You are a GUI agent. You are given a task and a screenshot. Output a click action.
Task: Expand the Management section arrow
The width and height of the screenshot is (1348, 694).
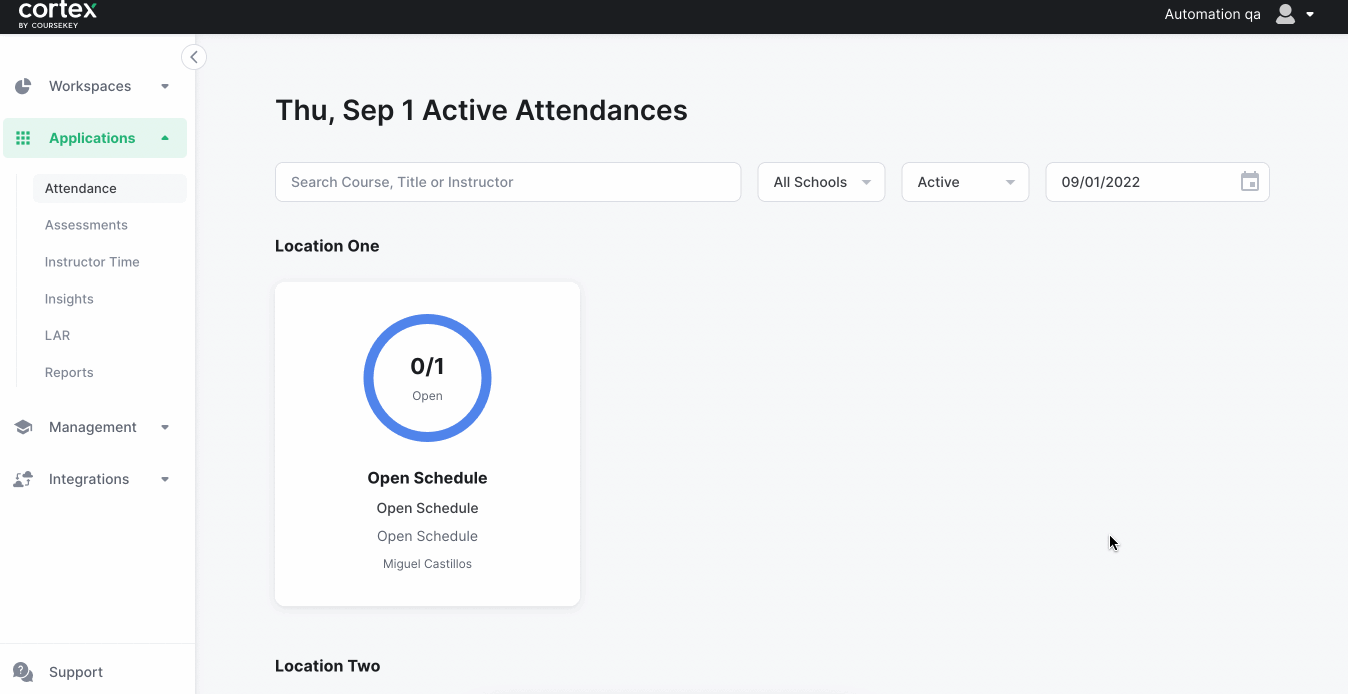pos(165,427)
